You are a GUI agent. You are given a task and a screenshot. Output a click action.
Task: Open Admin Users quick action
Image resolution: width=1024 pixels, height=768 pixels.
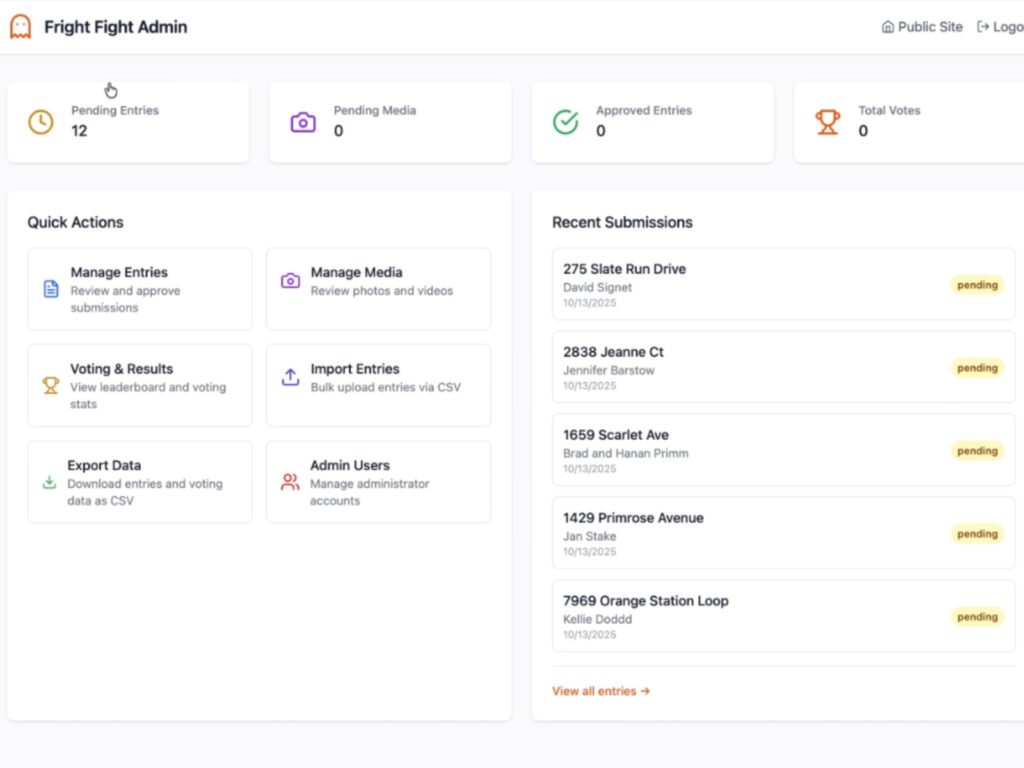point(378,482)
